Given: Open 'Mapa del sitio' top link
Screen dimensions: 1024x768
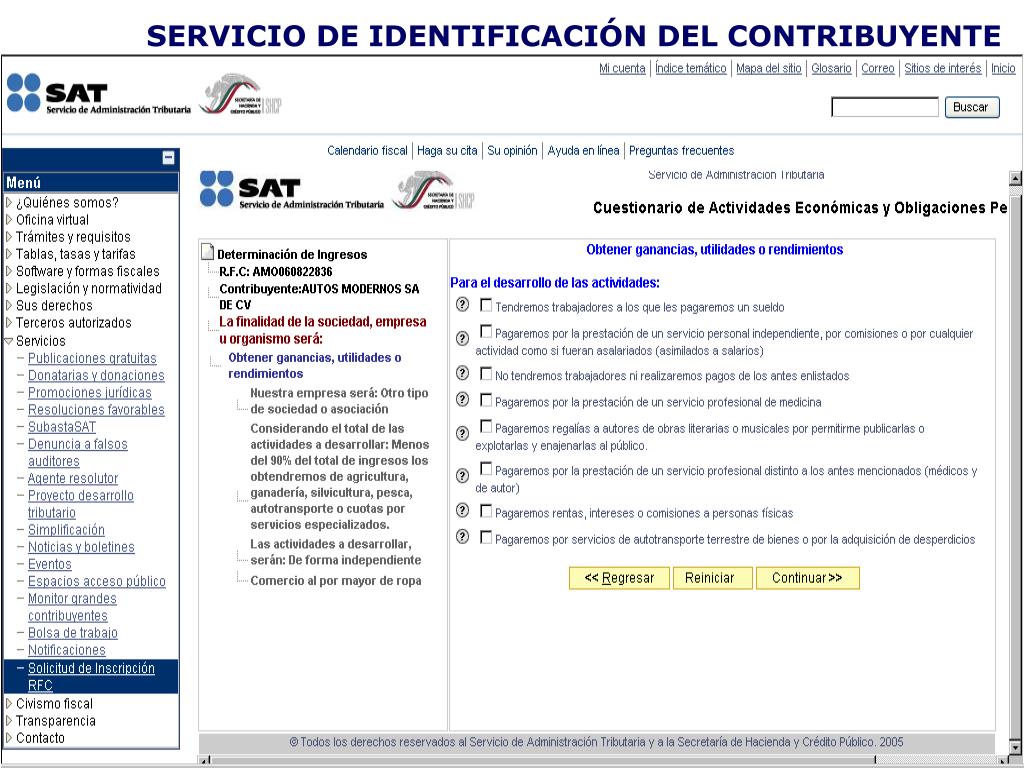Looking at the screenshot, I should (x=769, y=68).
